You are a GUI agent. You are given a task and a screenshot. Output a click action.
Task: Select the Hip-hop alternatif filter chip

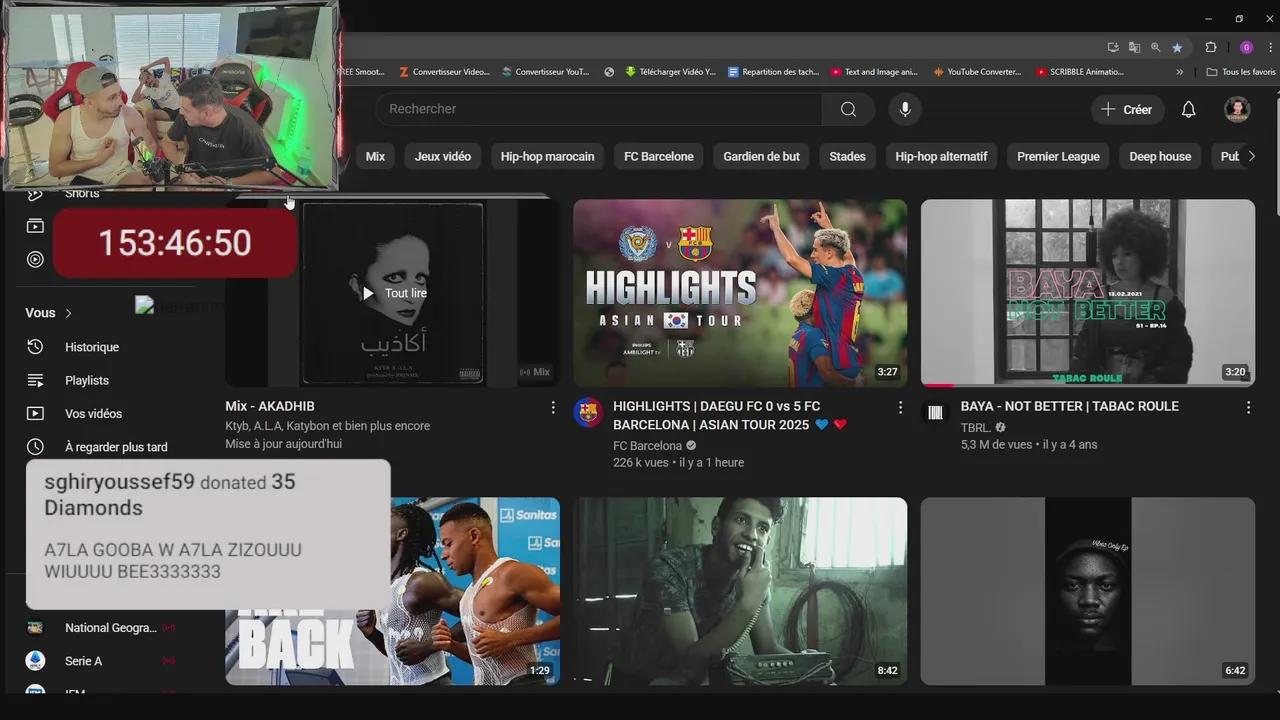pyautogui.click(x=941, y=156)
